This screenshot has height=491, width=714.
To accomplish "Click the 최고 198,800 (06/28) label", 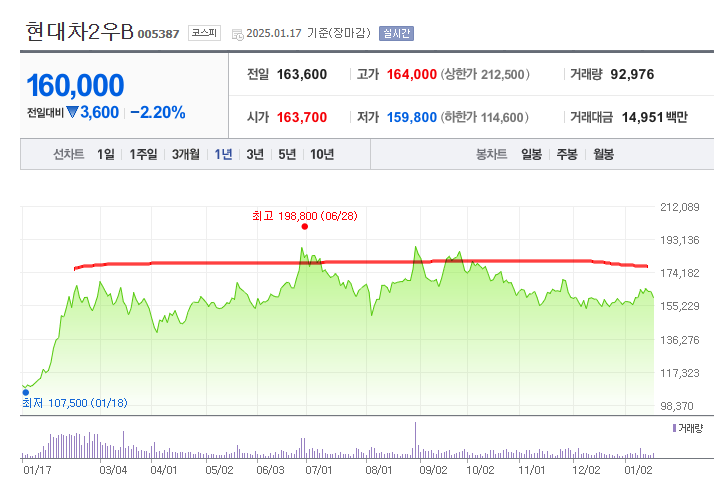I will click(305, 216).
